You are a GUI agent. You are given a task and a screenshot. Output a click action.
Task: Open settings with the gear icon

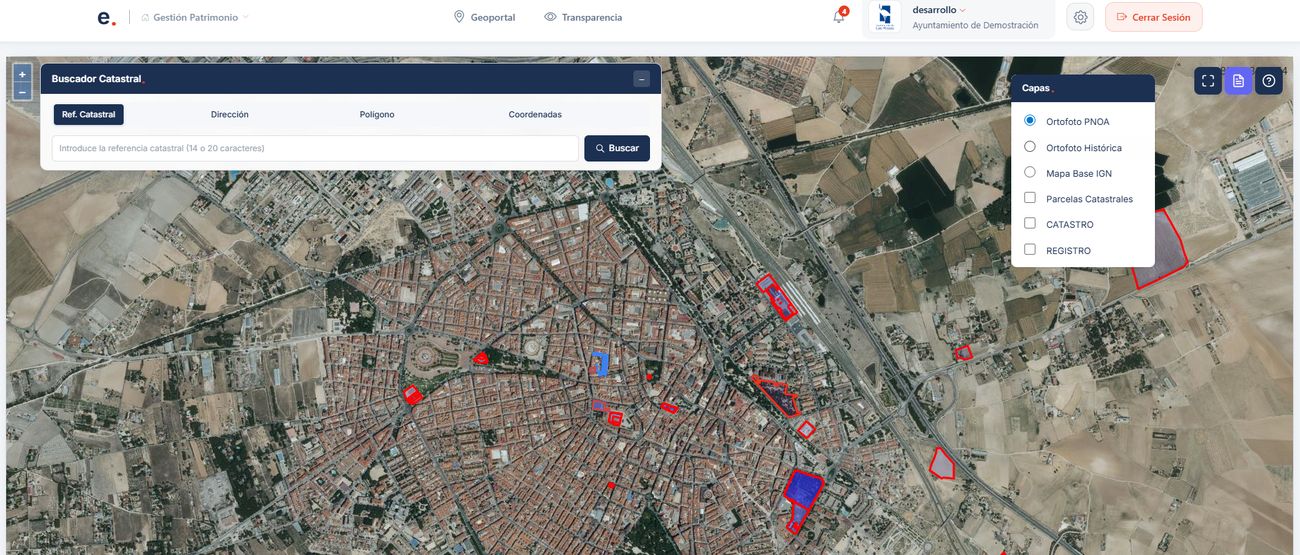pyautogui.click(x=1080, y=17)
